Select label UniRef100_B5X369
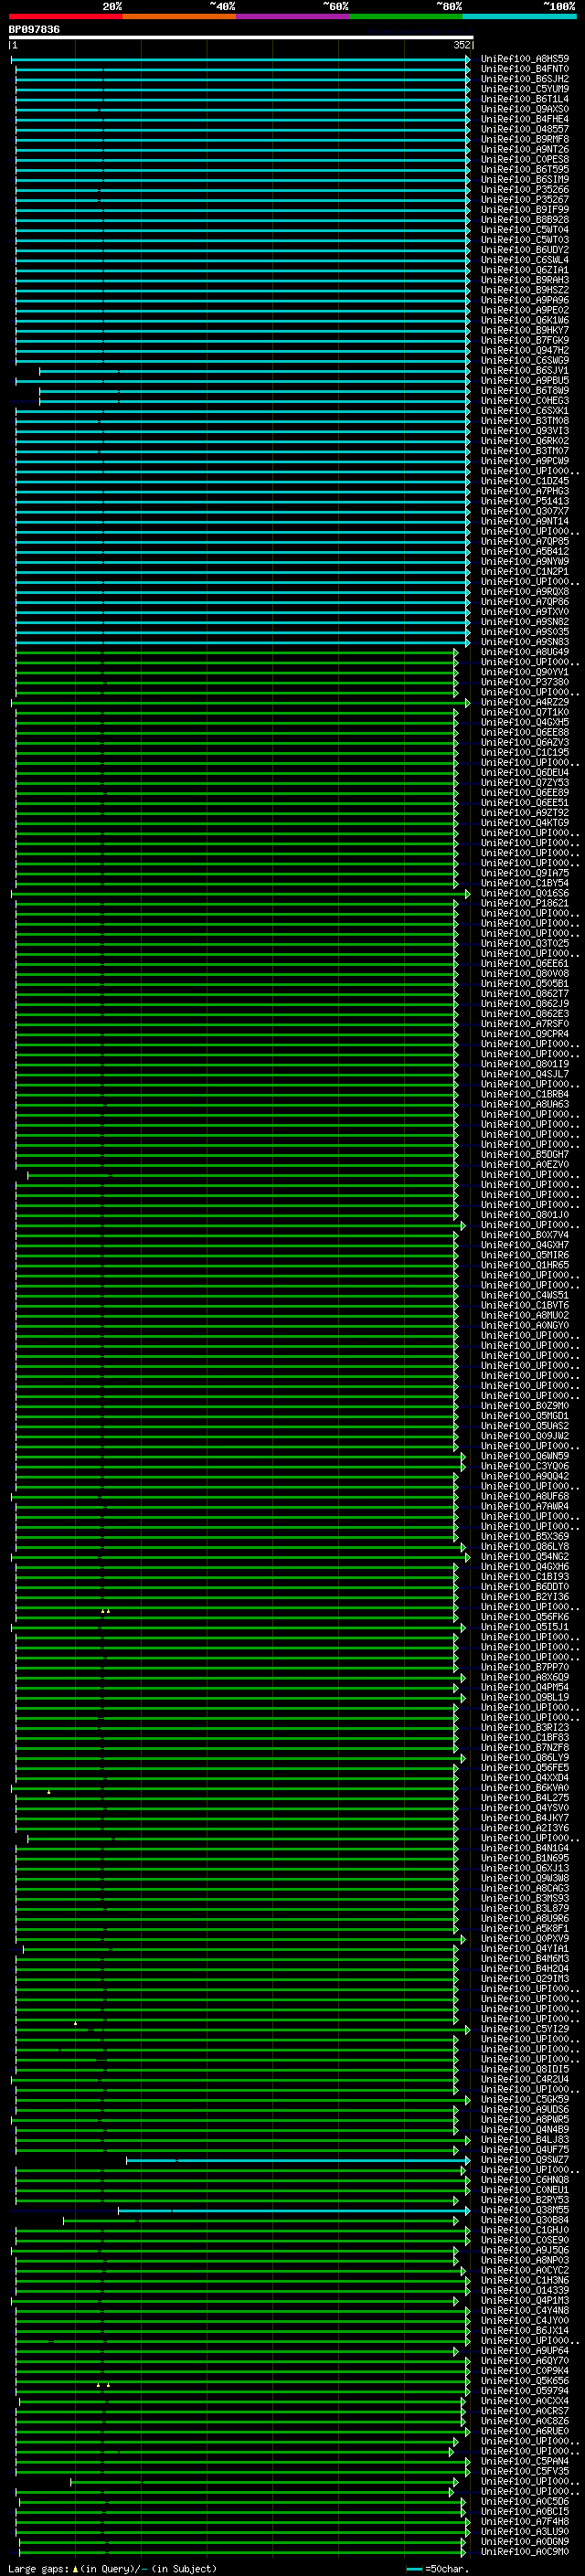The image size is (585, 2576). coord(525,1537)
